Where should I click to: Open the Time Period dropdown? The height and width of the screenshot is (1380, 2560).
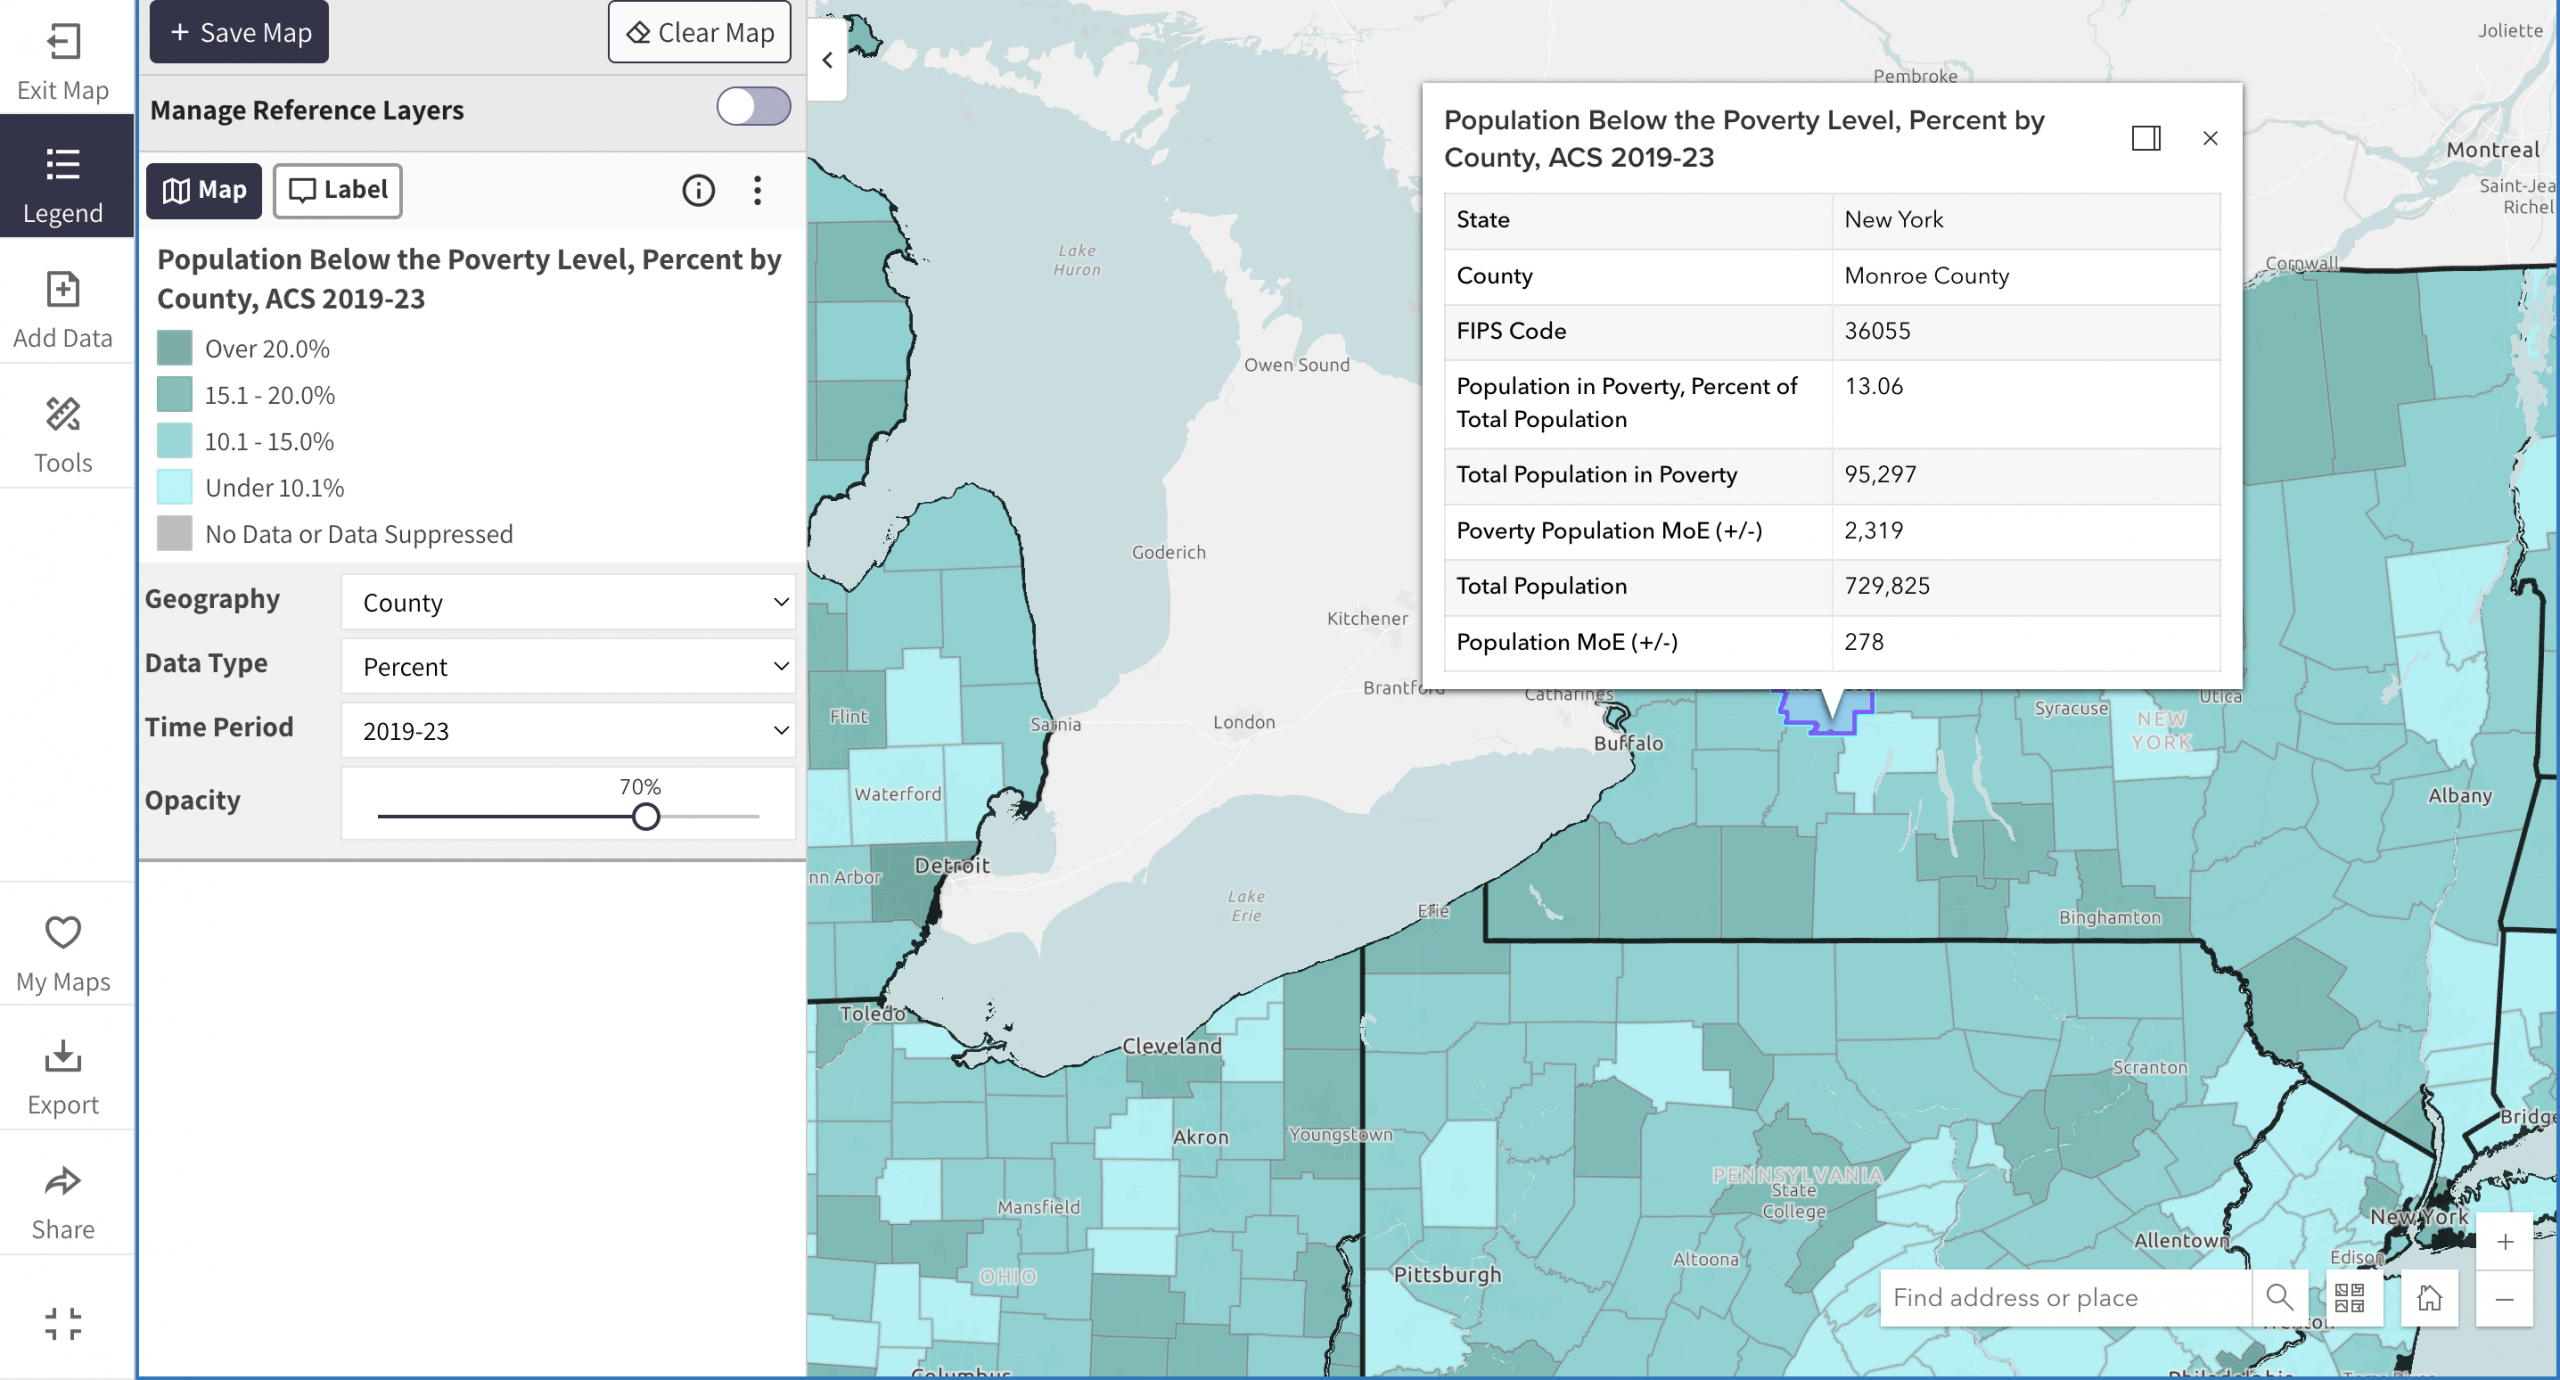(x=568, y=730)
